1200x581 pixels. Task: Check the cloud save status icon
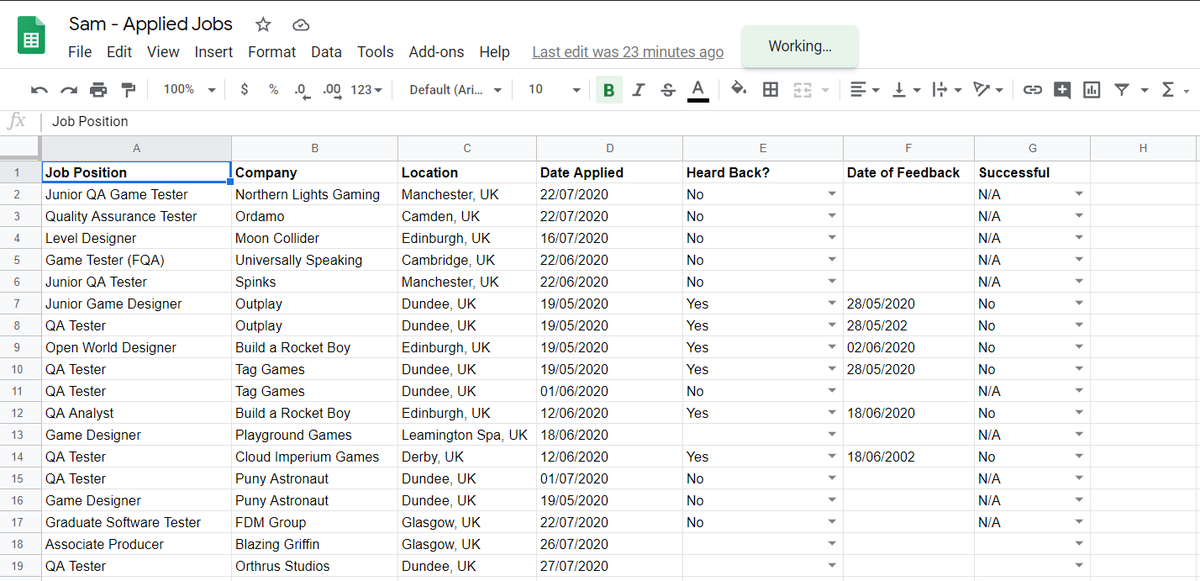pyautogui.click(x=301, y=24)
